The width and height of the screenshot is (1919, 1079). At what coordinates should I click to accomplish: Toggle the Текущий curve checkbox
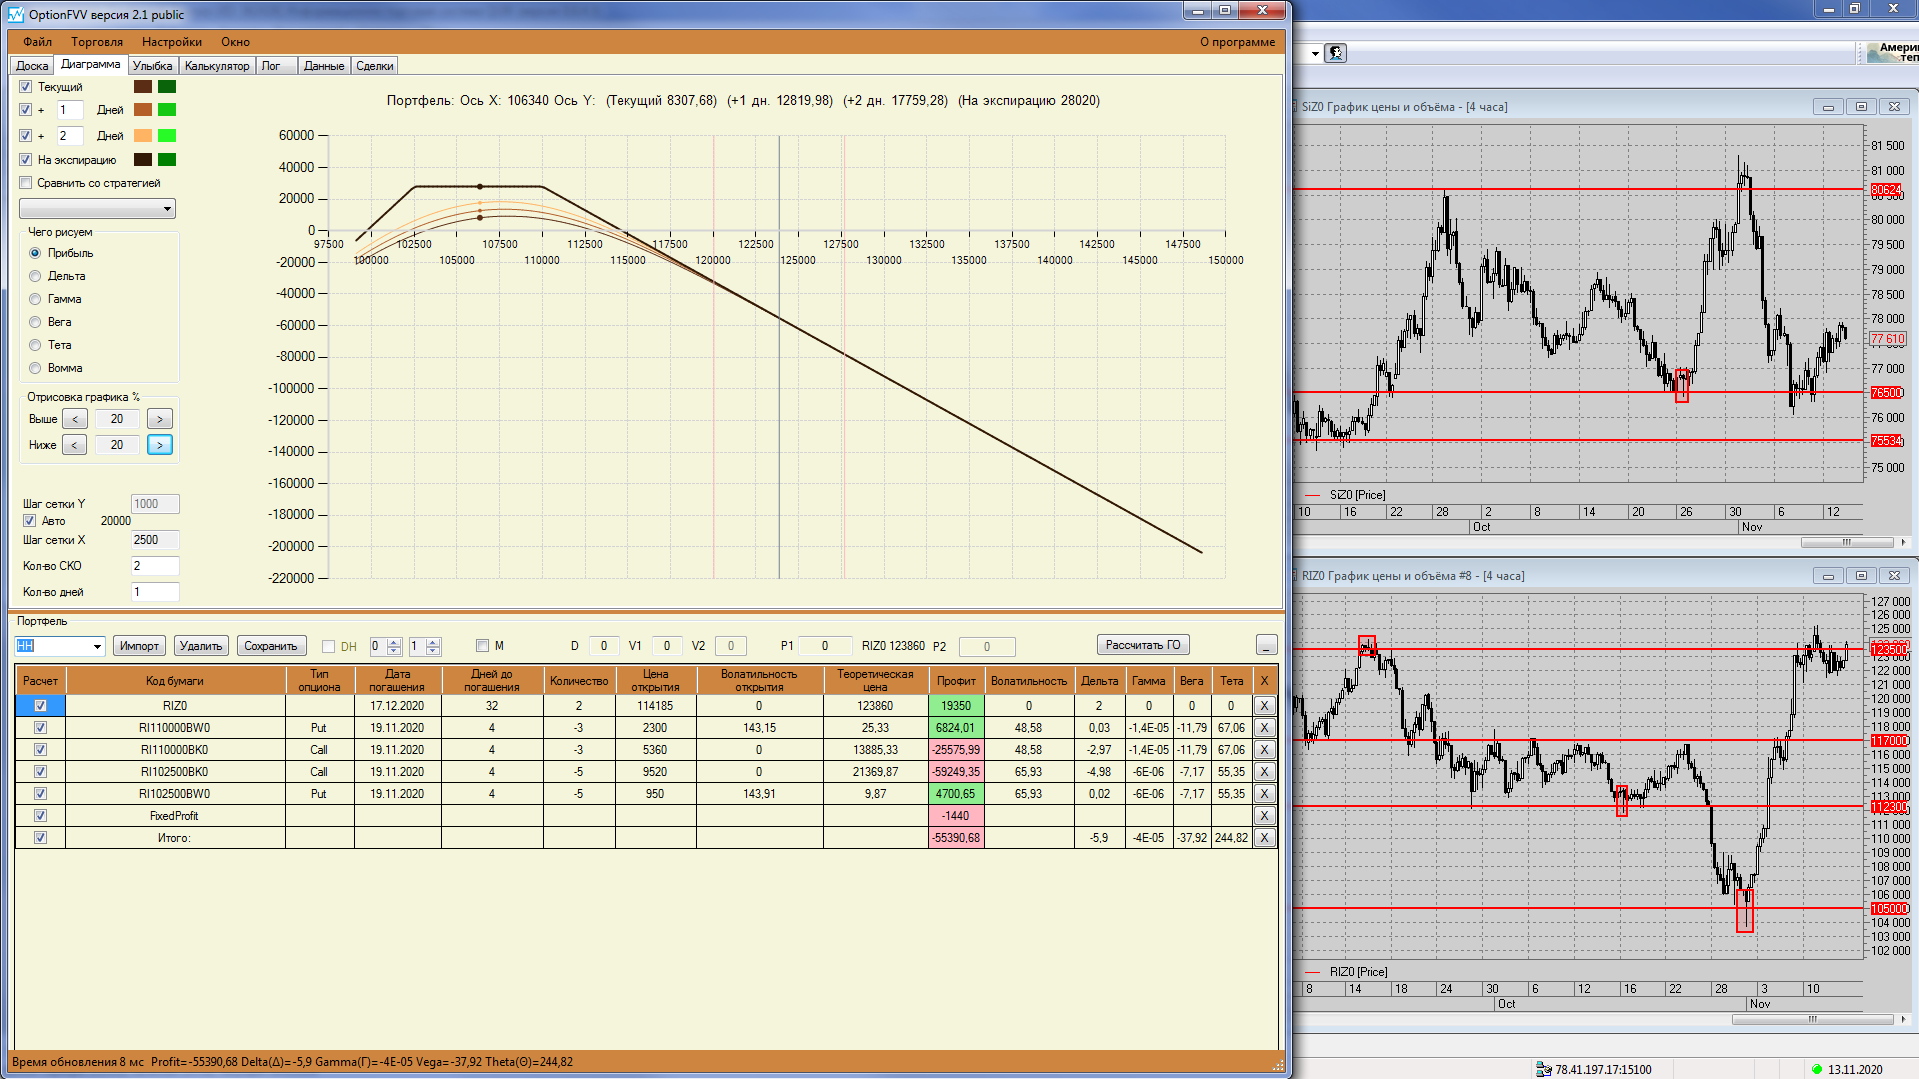(x=26, y=87)
